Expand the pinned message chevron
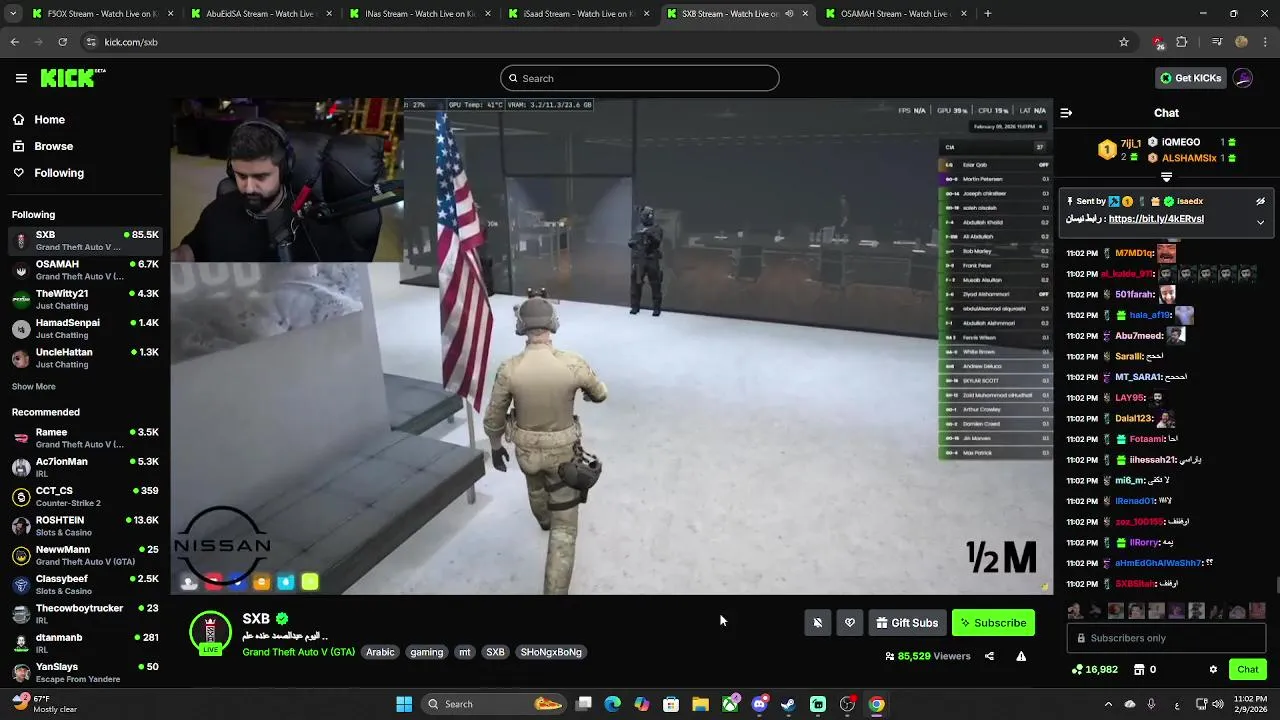 tap(1260, 222)
